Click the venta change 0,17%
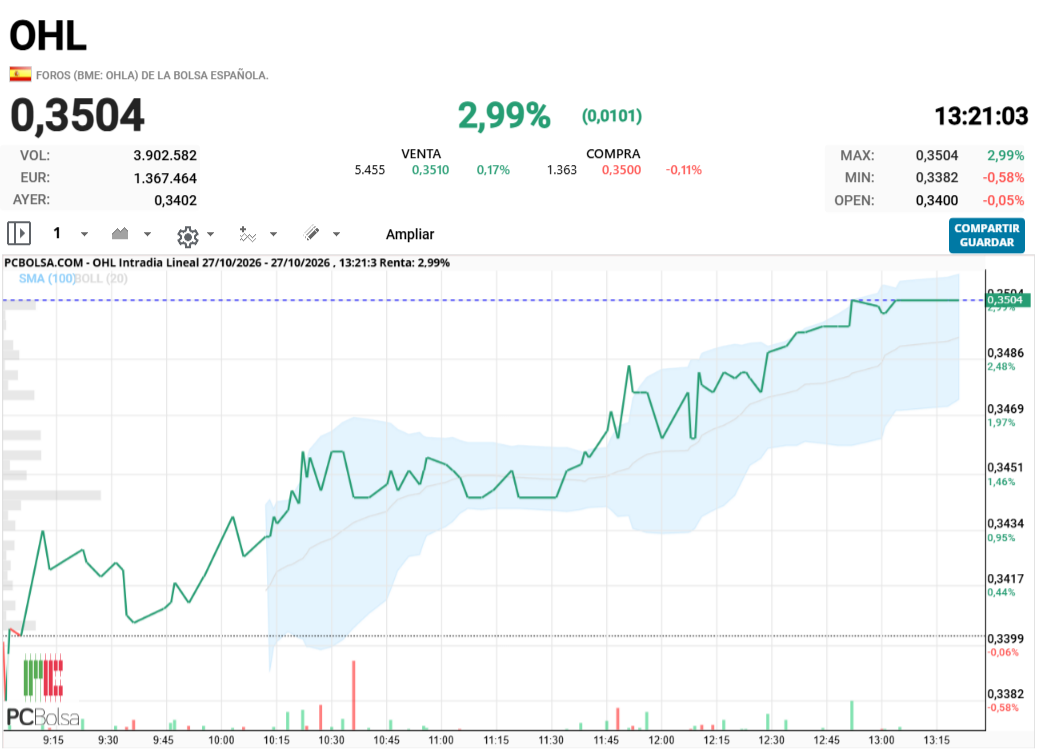Viewport: 1037px width, 749px height. 493,170
